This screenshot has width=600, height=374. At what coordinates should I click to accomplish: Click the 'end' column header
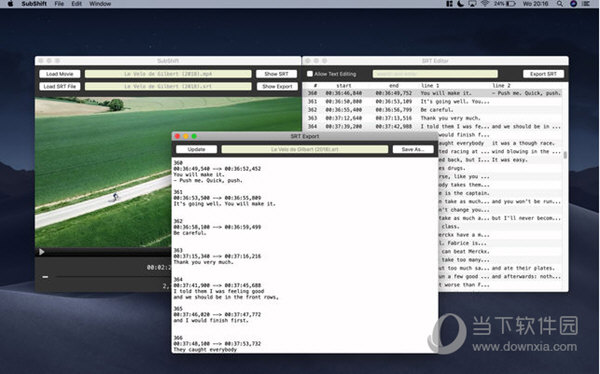pyautogui.click(x=394, y=85)
